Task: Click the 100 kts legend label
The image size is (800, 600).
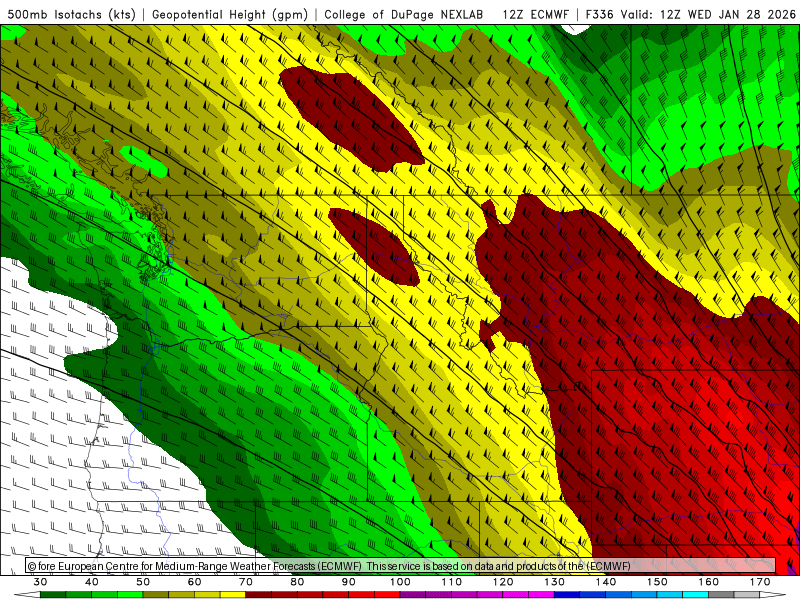Action: click(400, 582)
